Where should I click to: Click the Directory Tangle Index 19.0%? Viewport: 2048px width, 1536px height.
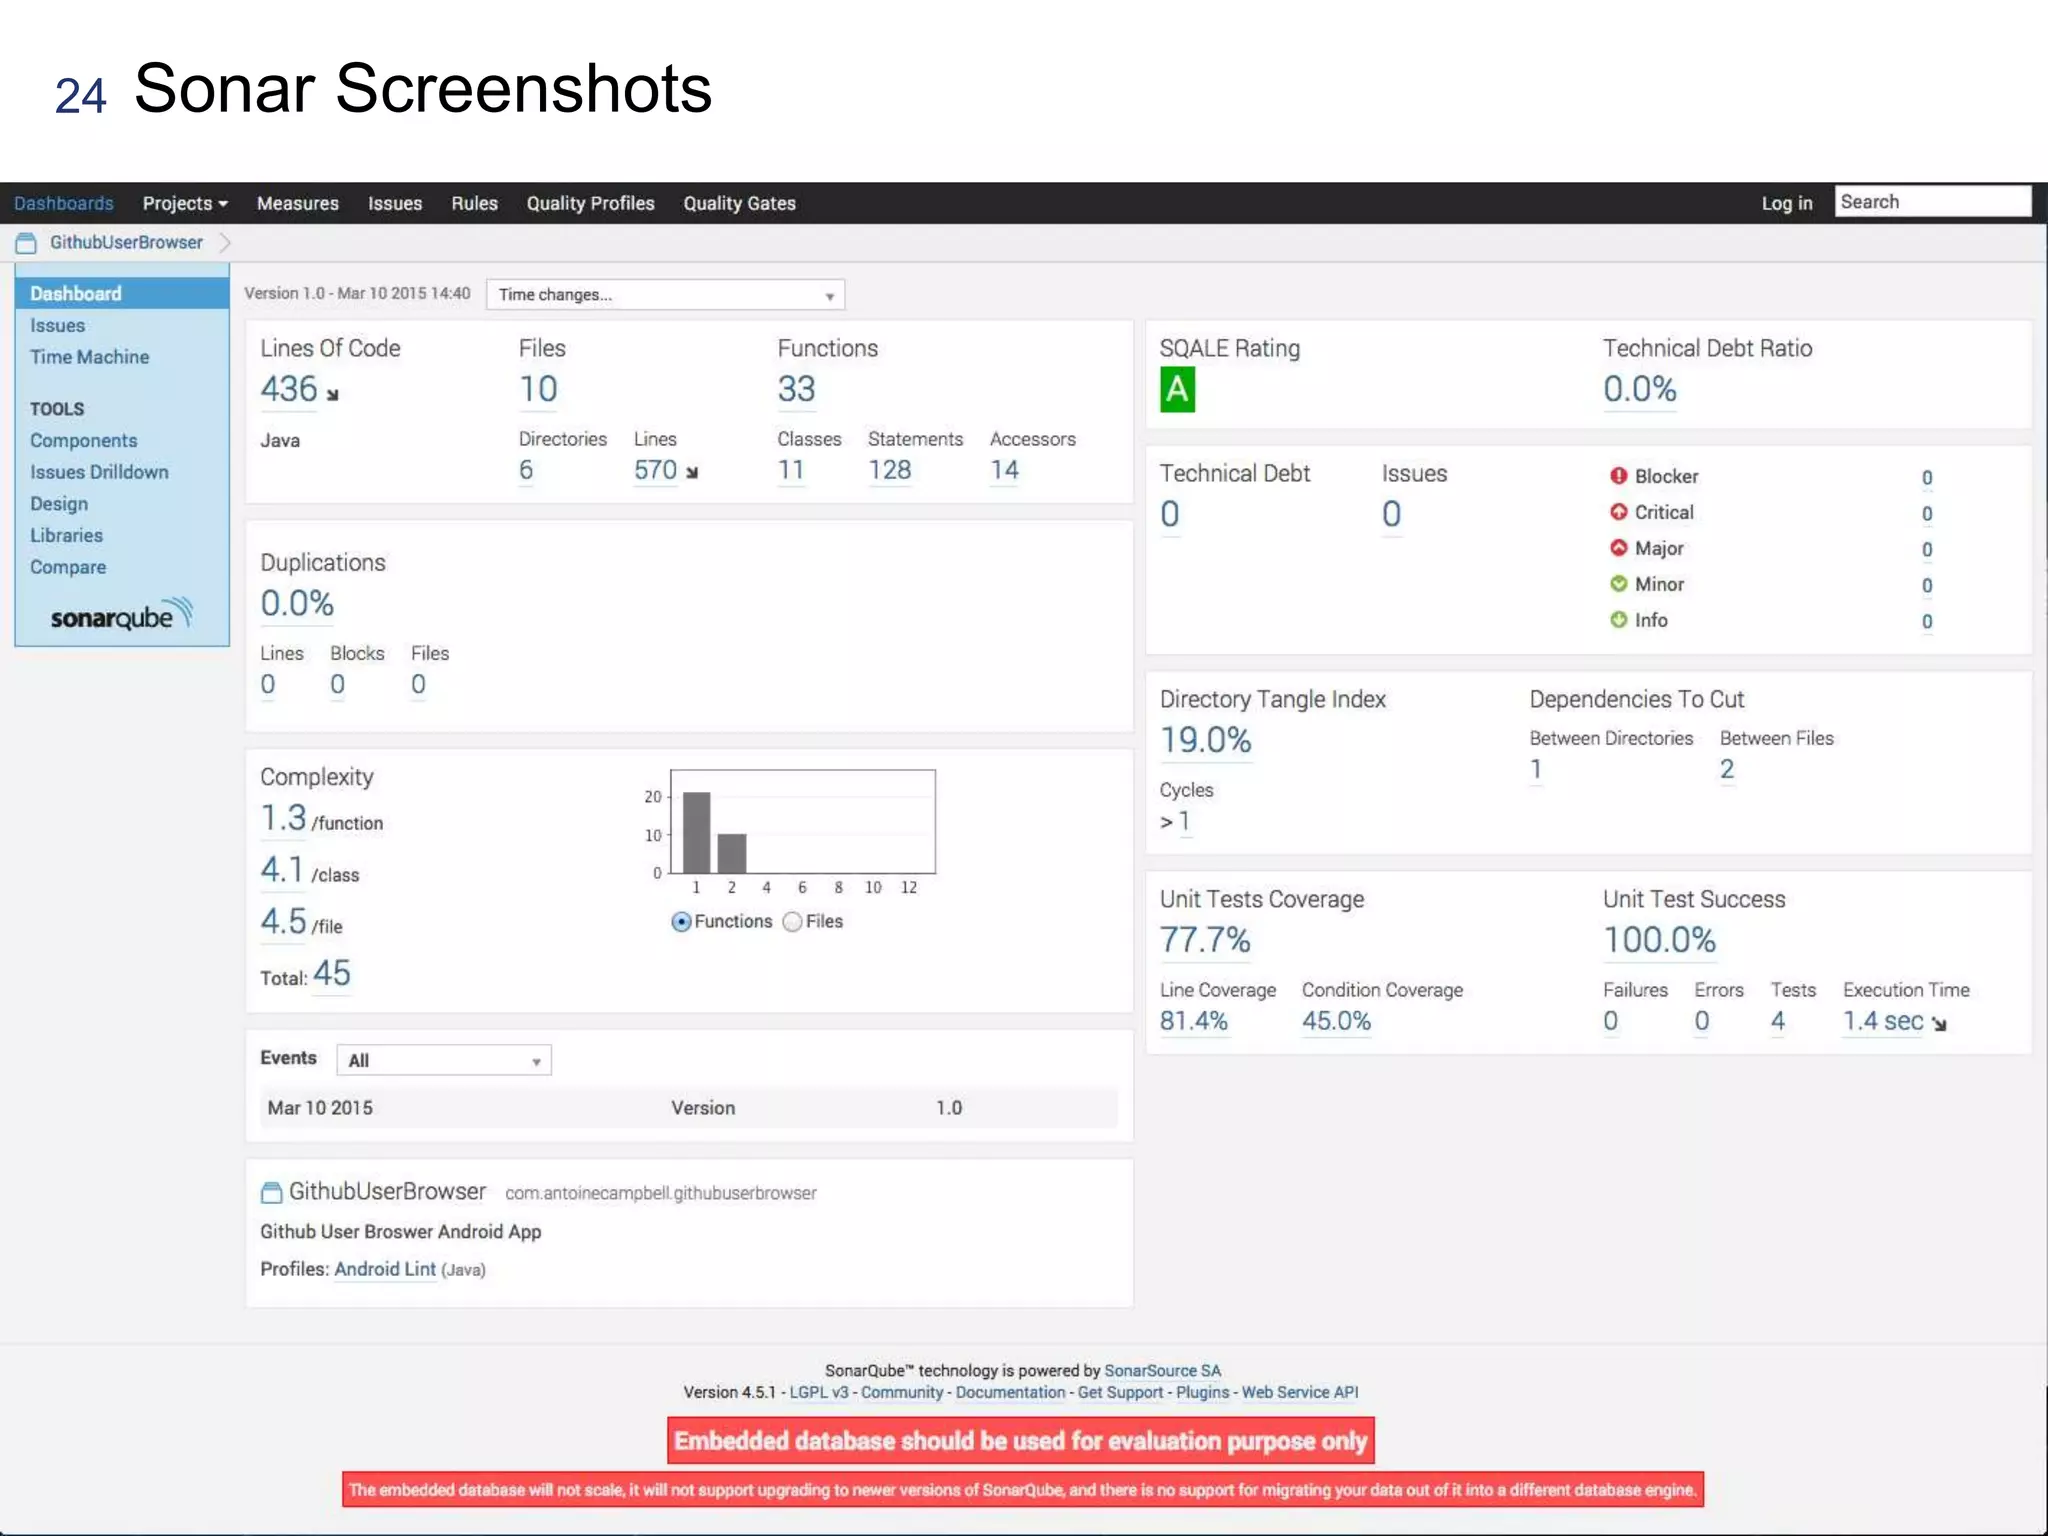pyautogui.click(x=1206, y=740)
